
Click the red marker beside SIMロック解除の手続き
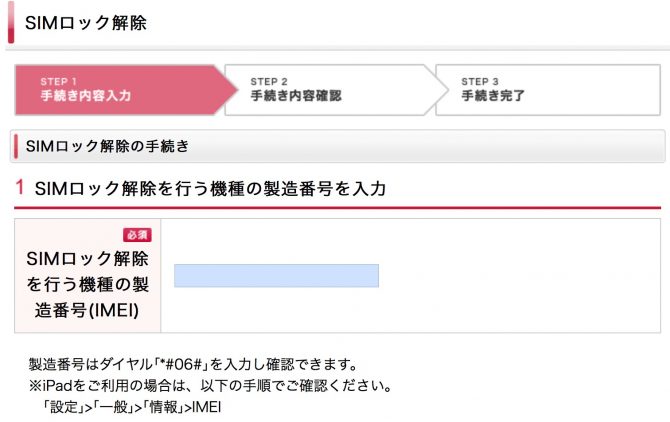(15, 146)
